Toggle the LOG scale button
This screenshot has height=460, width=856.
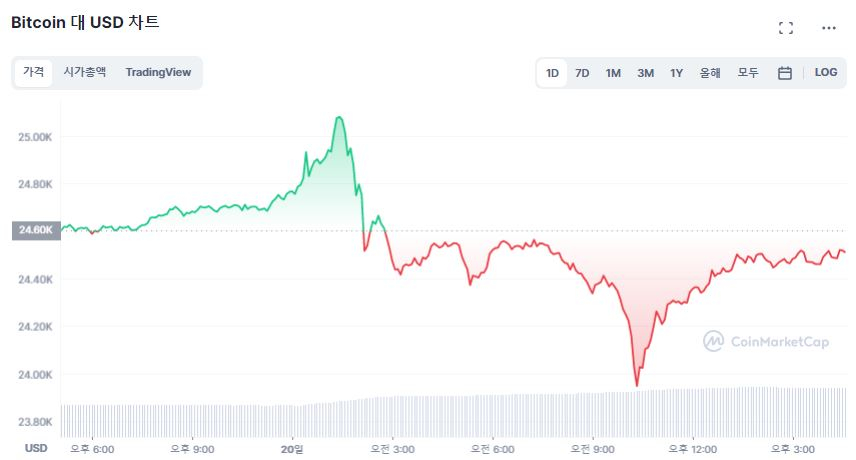click(826, 73)
